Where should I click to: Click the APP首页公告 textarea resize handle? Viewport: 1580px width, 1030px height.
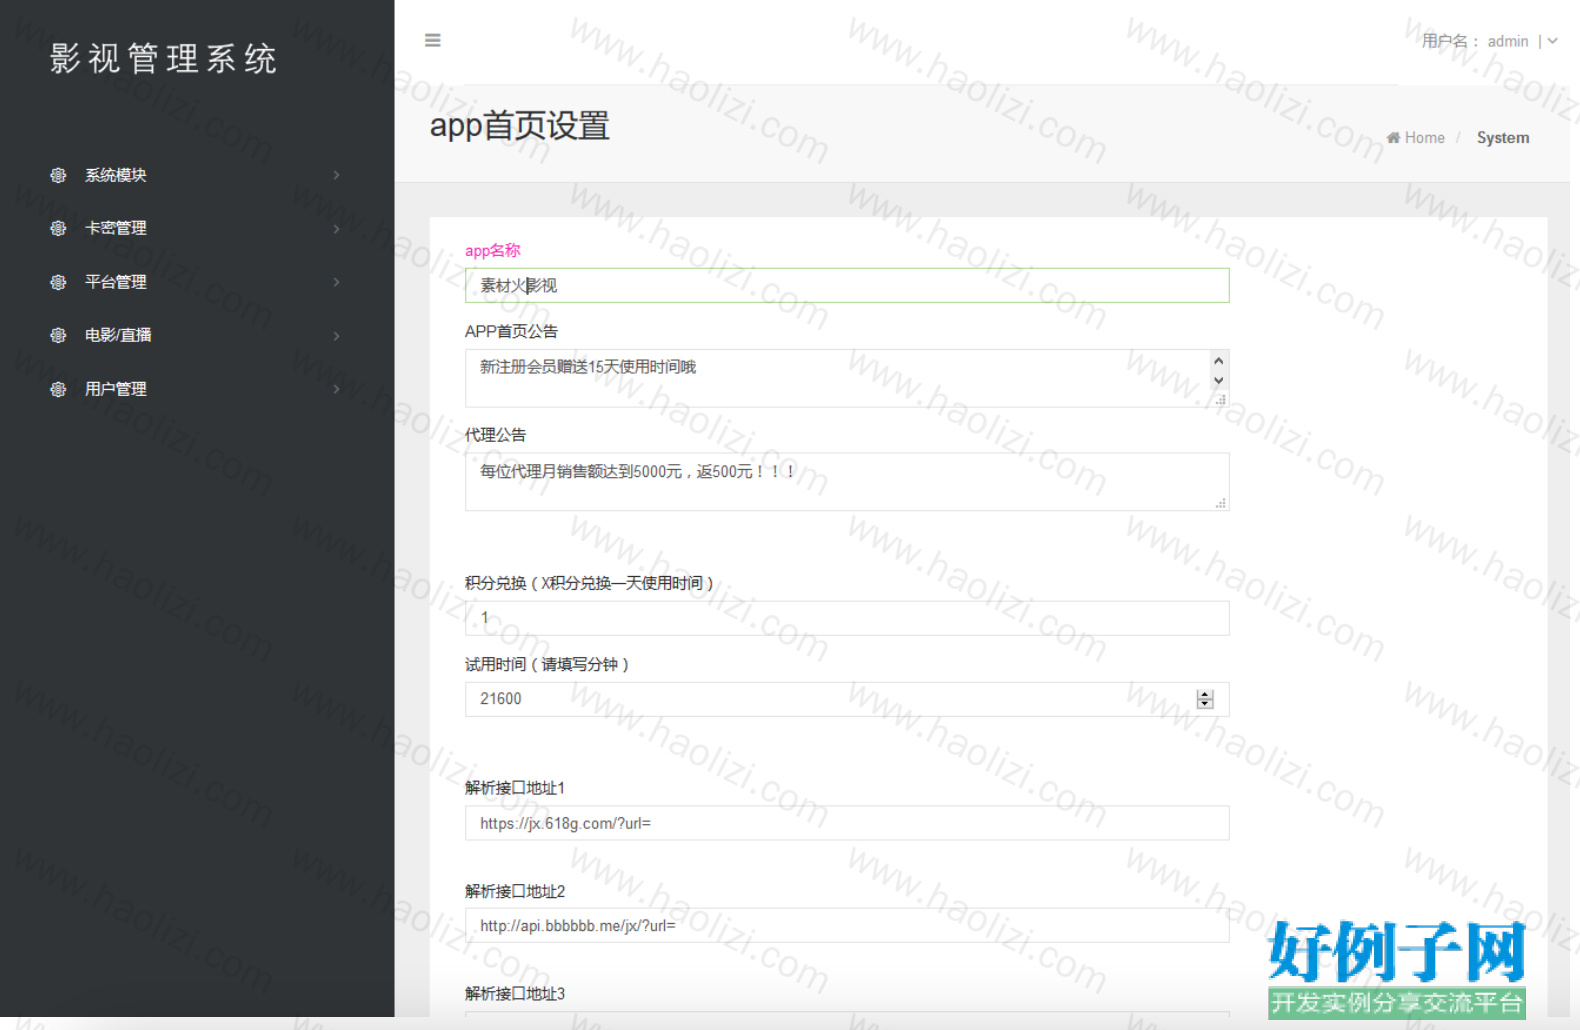pos(1221,399)
